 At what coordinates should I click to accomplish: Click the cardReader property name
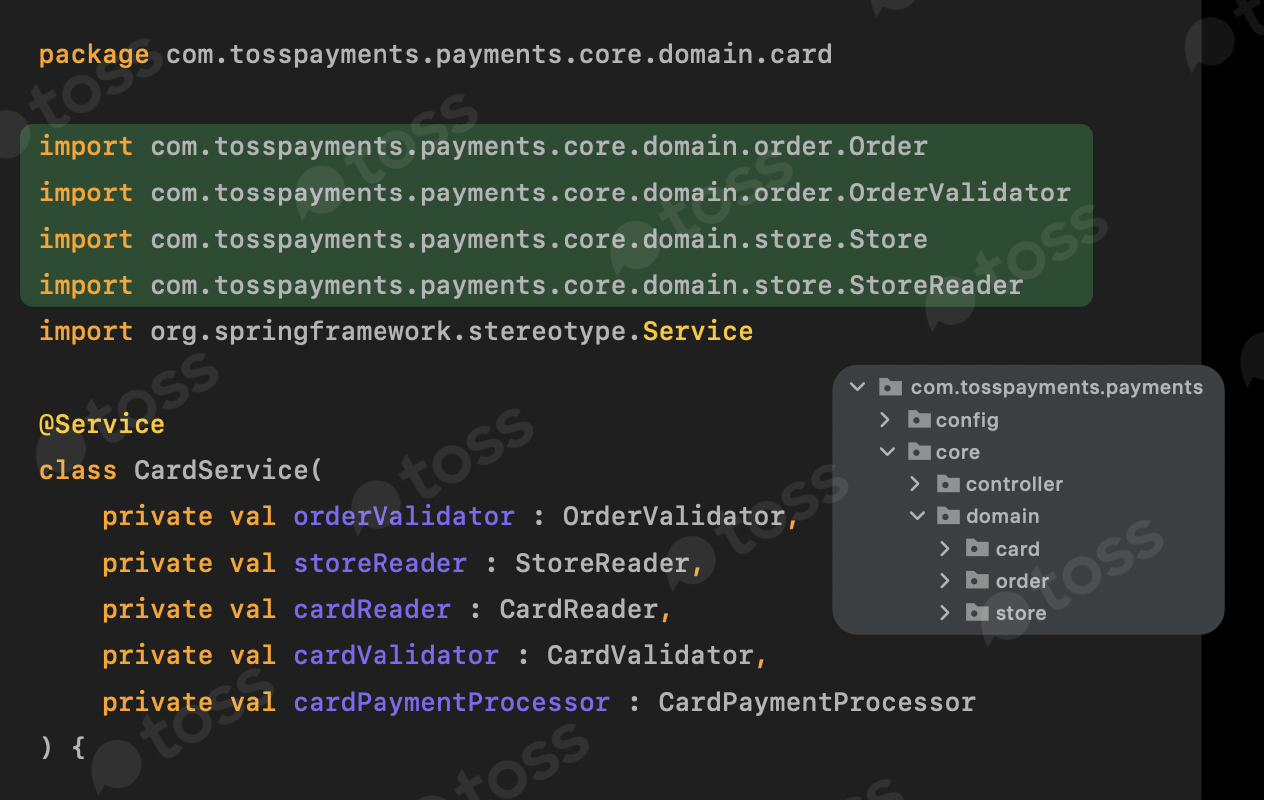[x=372, y=608]
